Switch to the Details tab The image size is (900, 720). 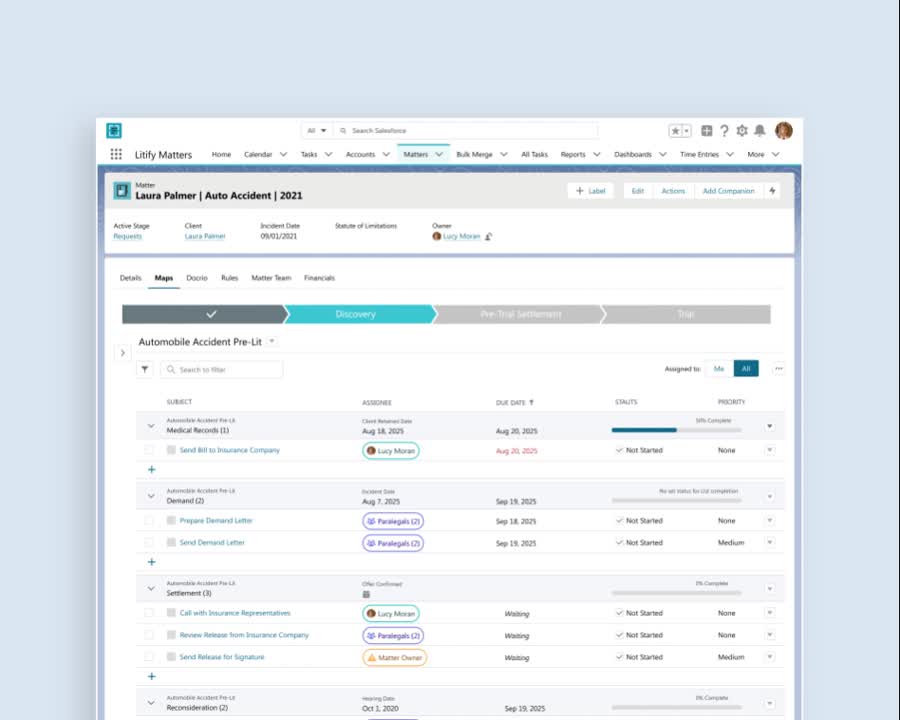(x=130, y=278)
